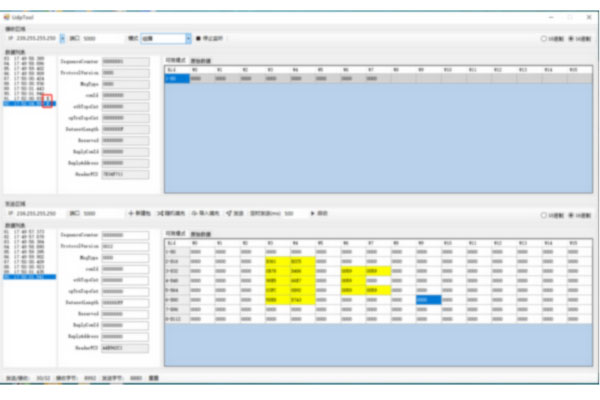Switch to visual mode tab in send area

(x=176, y=233)
